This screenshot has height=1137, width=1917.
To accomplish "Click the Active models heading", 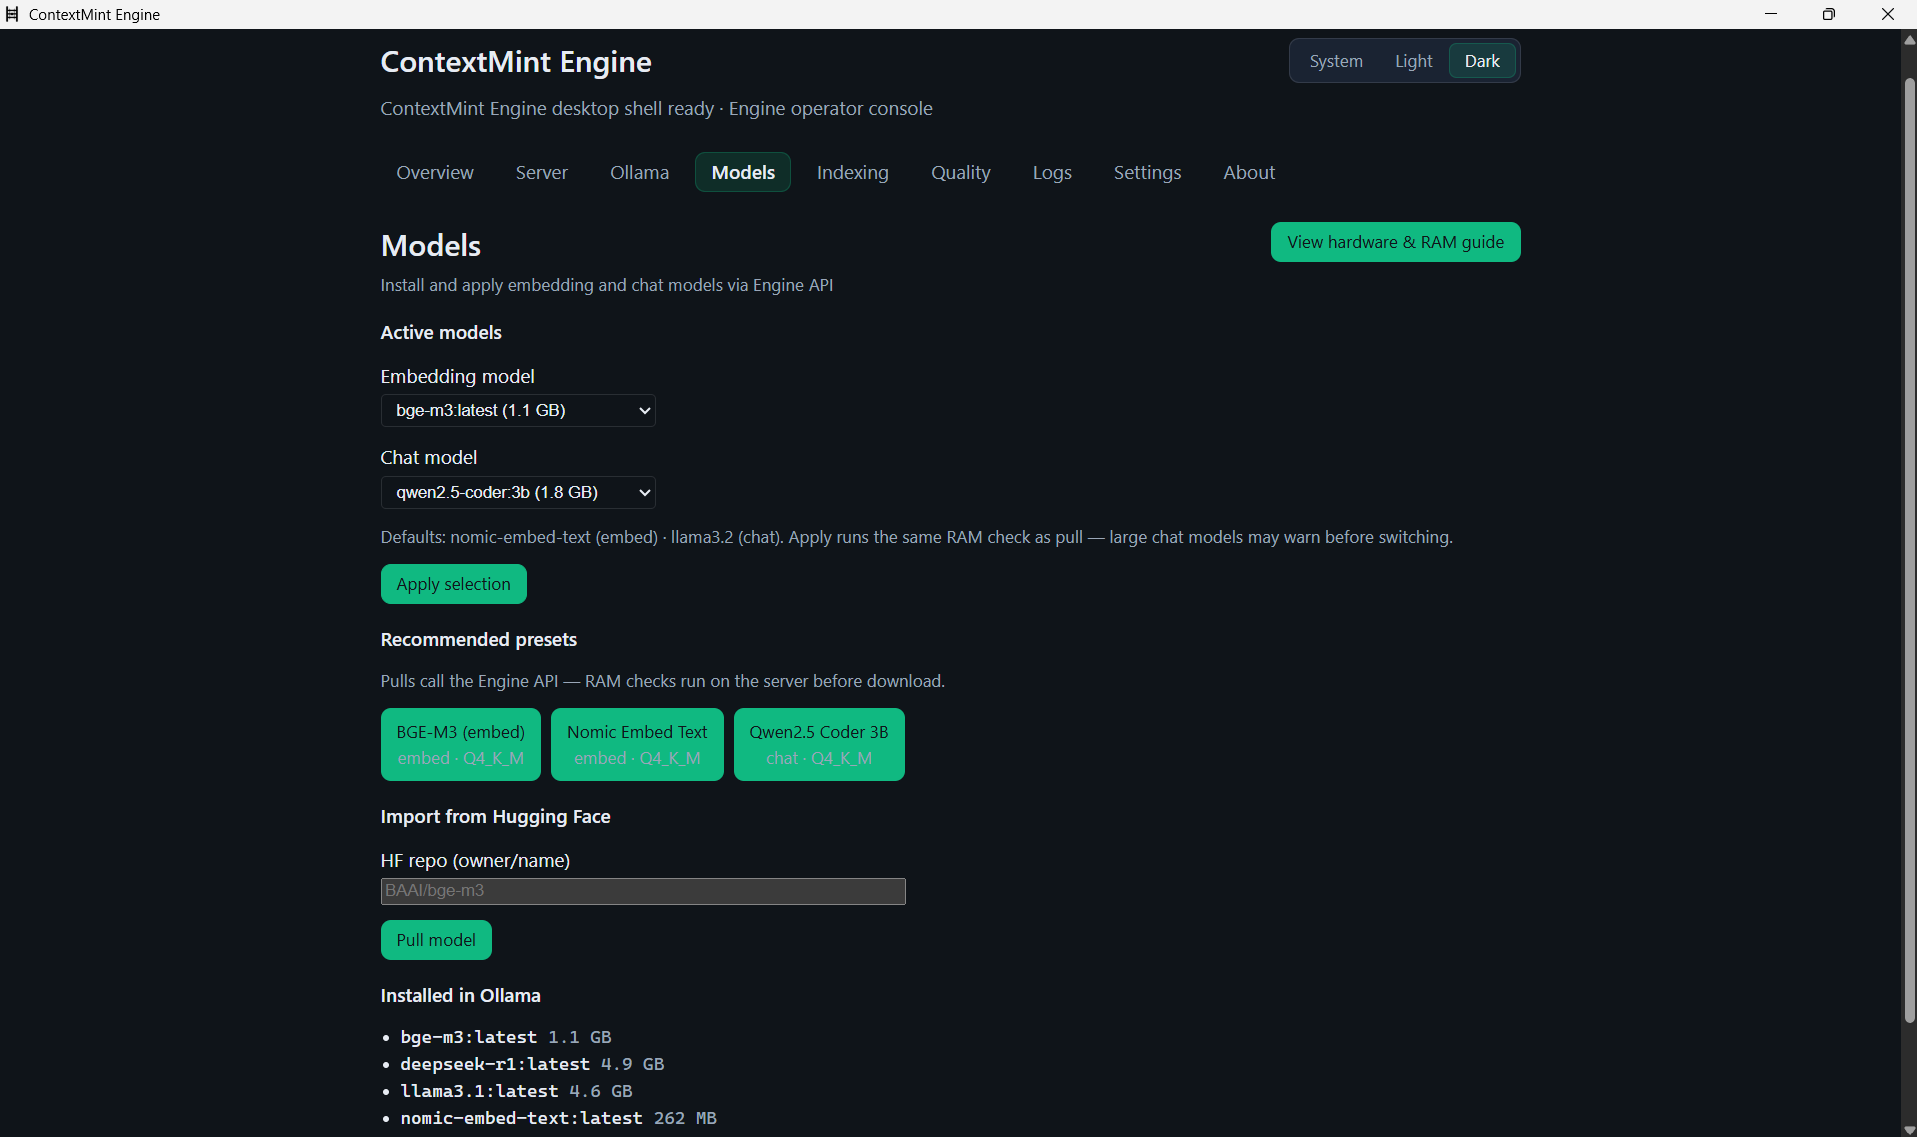I will click(x=441, y=332).
